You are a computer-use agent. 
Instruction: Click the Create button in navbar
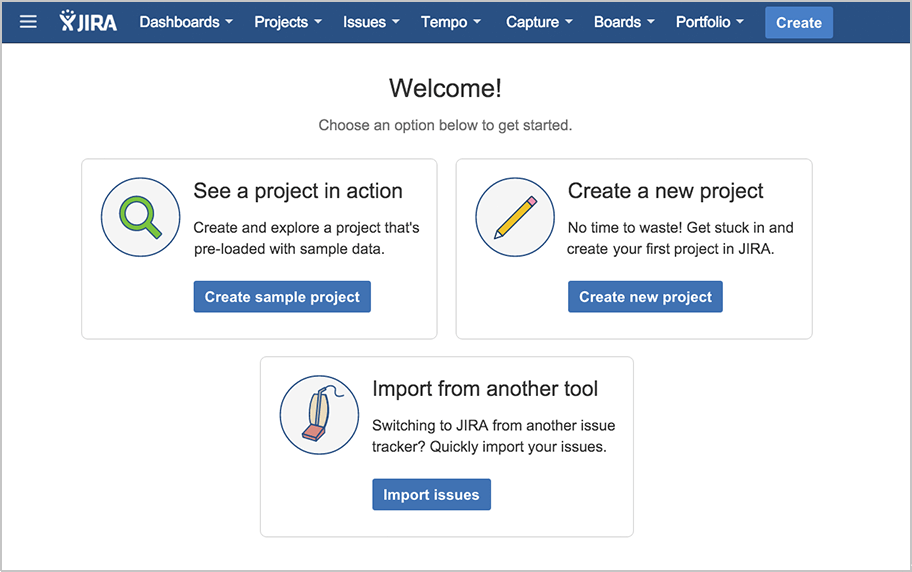(799, 23)
